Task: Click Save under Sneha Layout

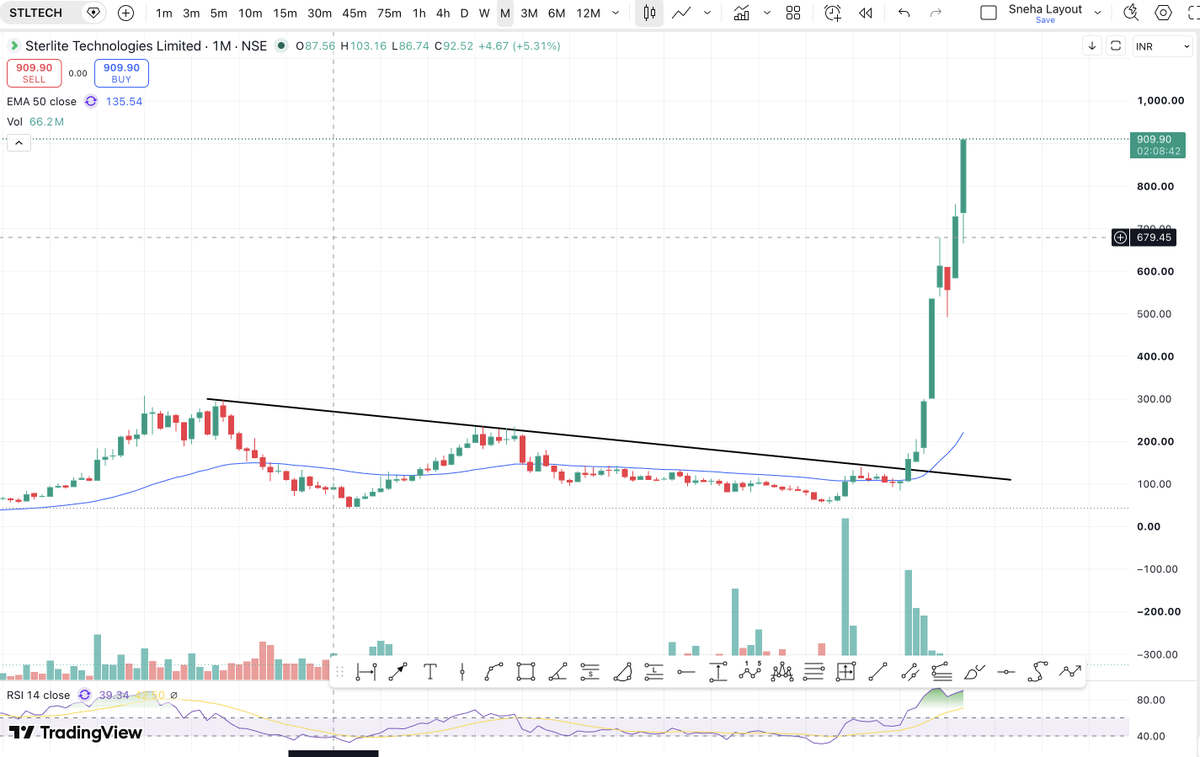Action: pos(1045,20)
